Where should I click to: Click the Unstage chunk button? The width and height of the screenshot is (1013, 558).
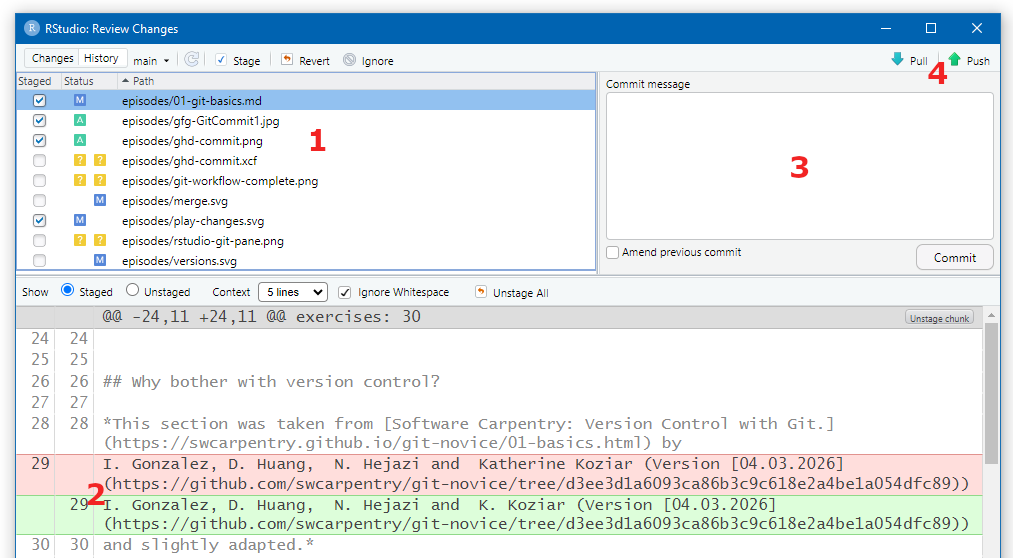point(939,318)
